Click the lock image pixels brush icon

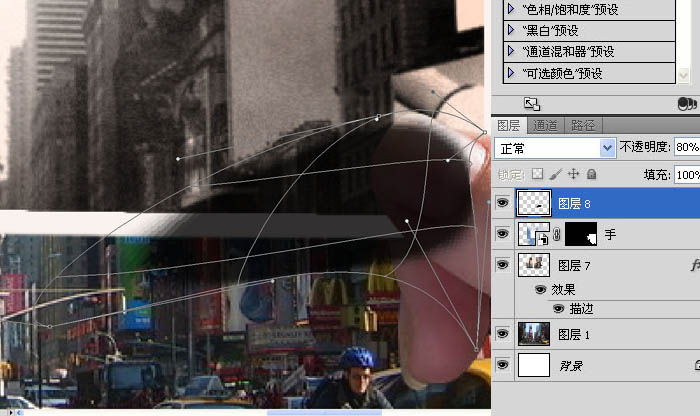point(556,174)
